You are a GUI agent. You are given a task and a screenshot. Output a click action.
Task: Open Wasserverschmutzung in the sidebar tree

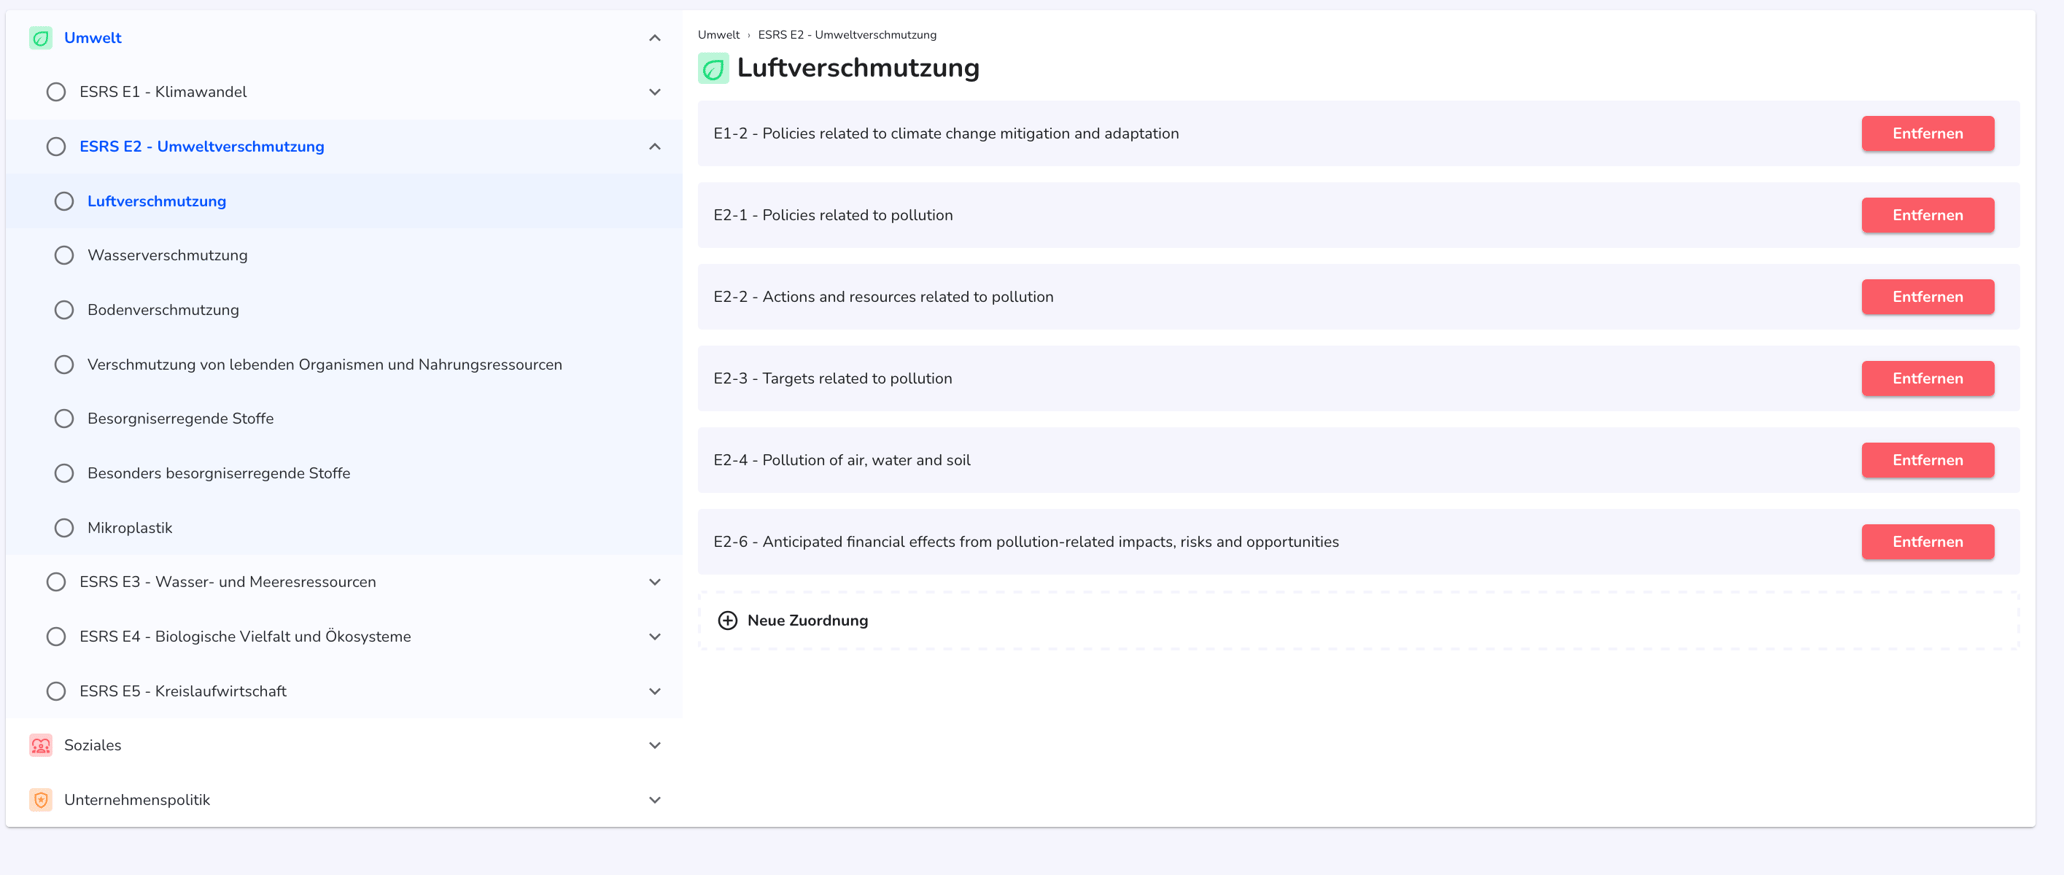pyautogui.click(x=167, y=255)
